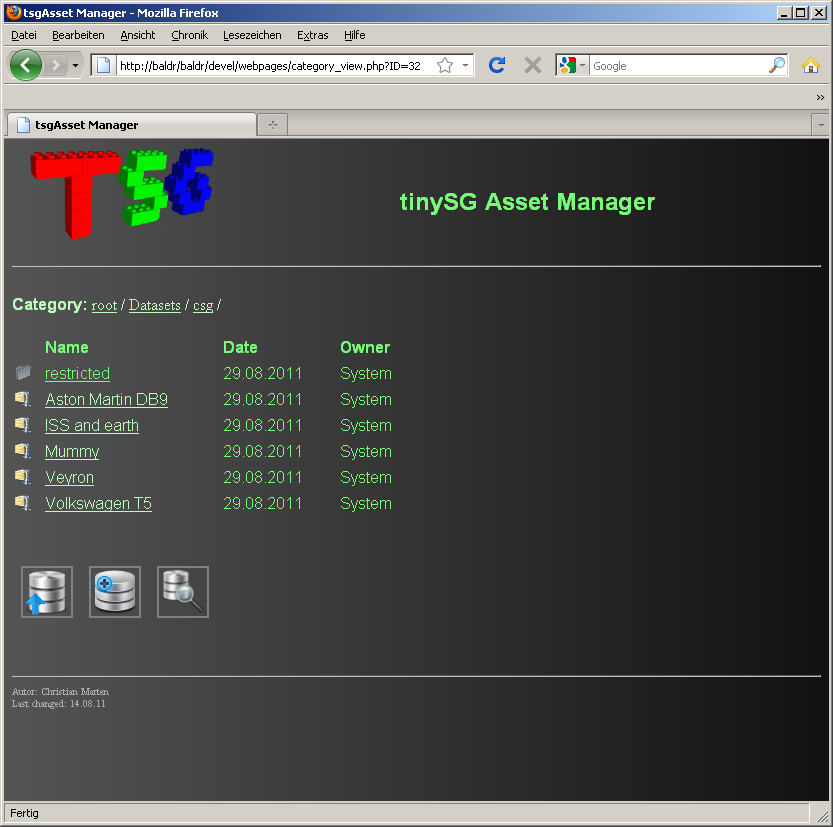Click the green back arrow button
Image resolution: width=833 pixels, height=827 pixels.
tap(26, 66)
